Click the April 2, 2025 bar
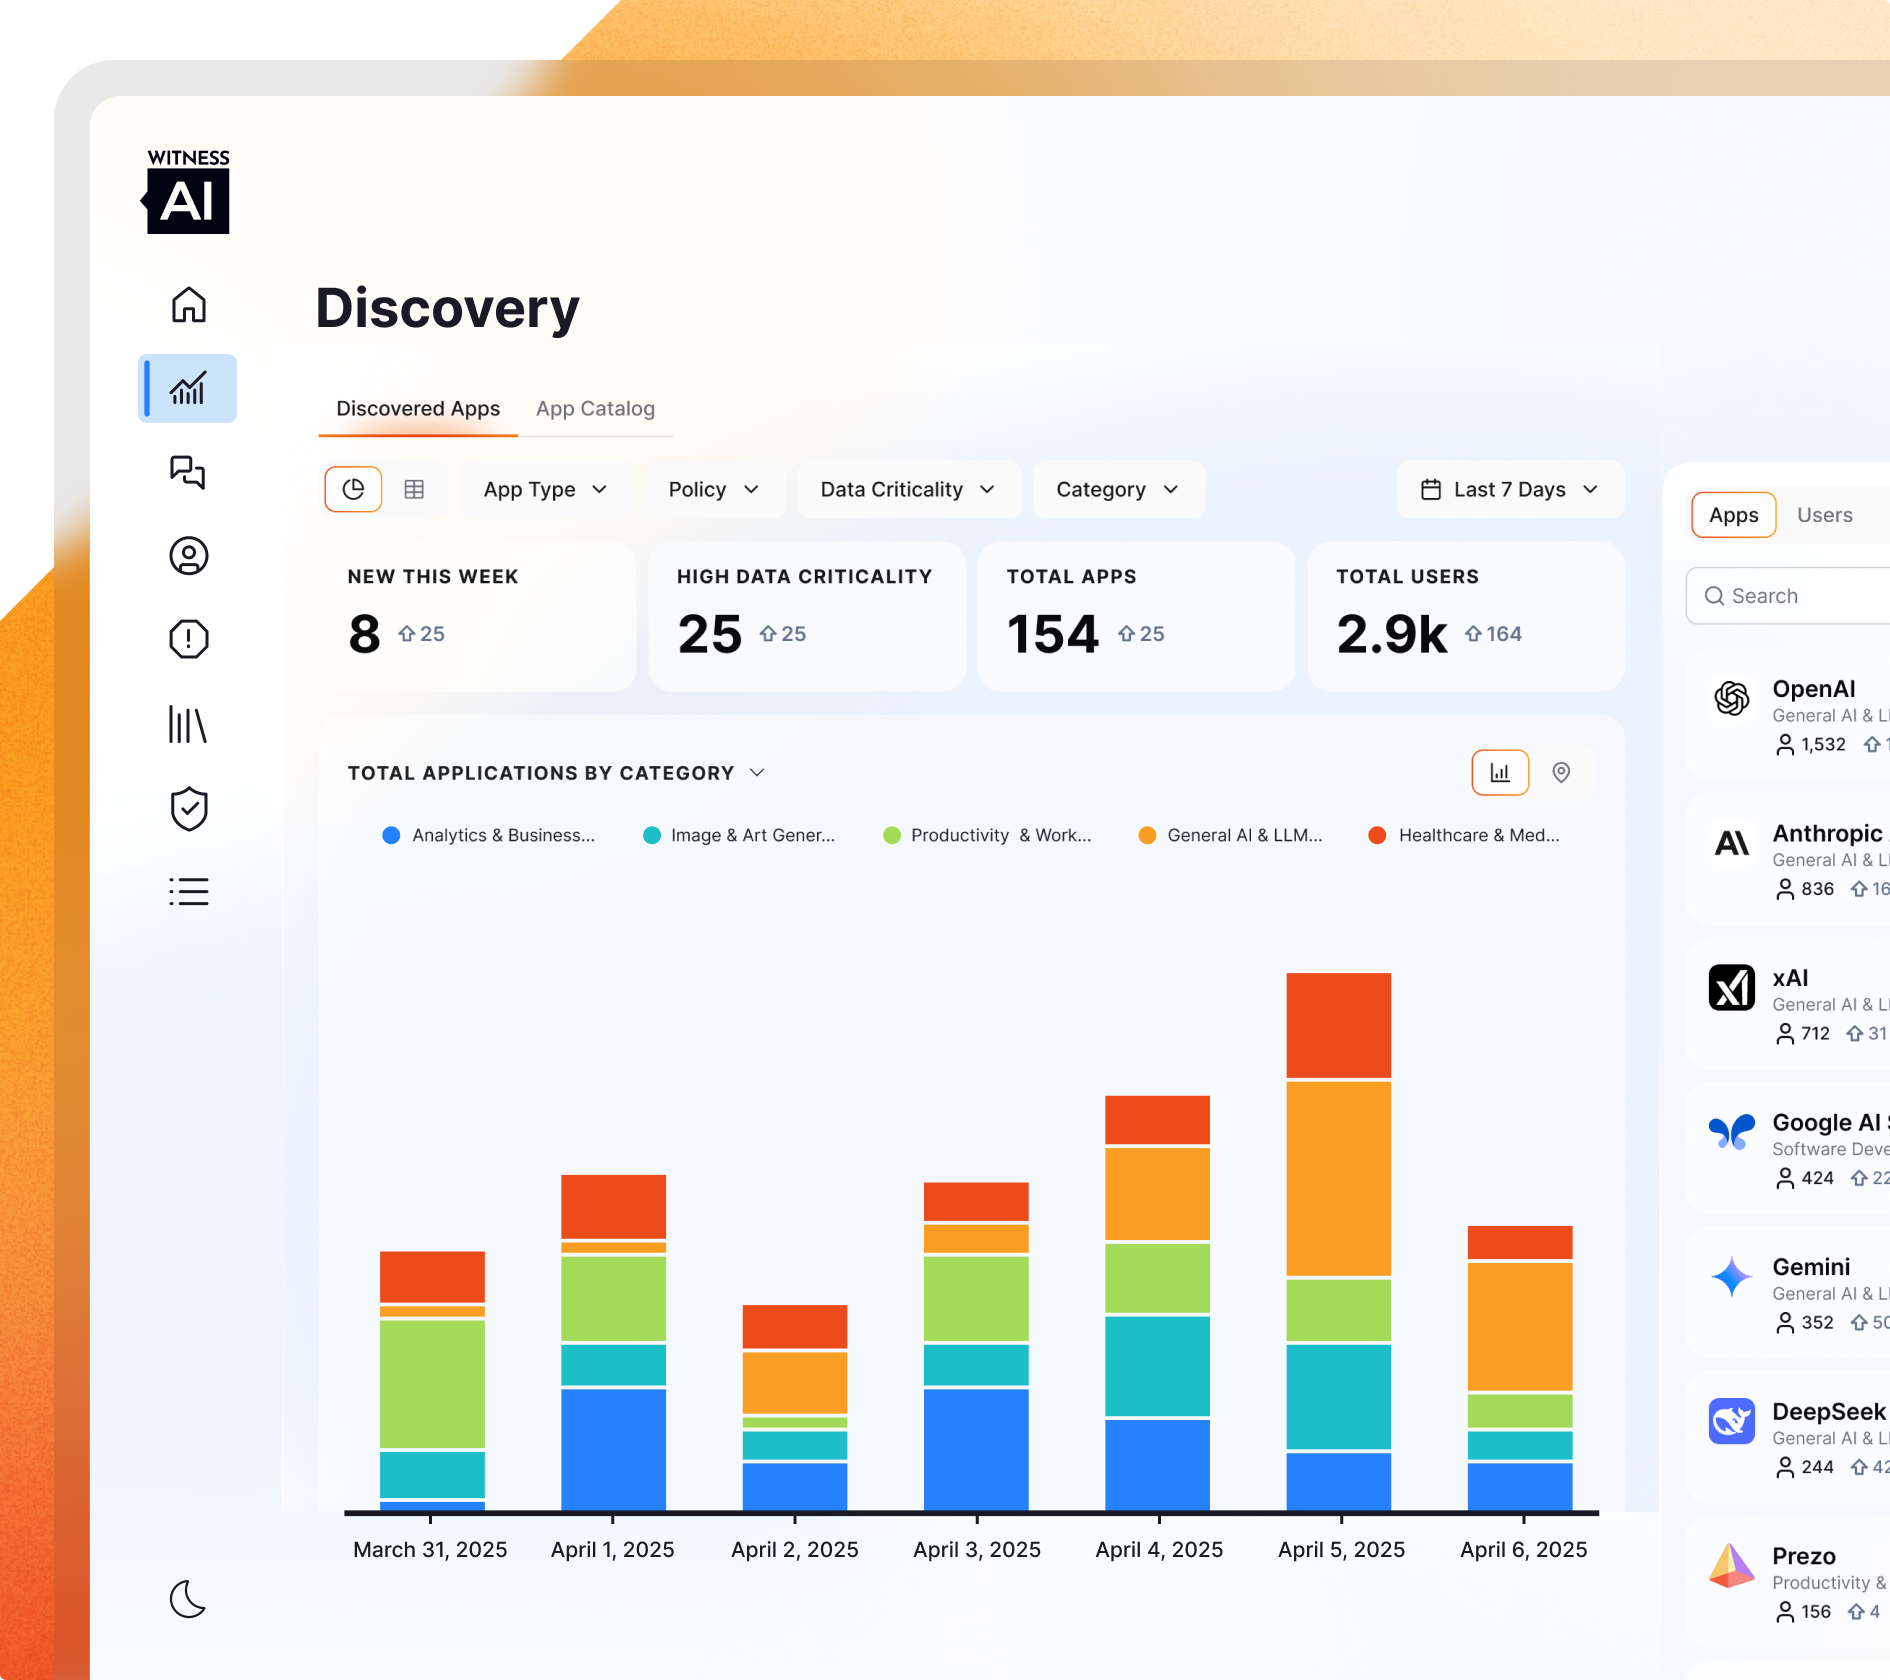Image resolution: width=1890 pixels, height=1680 pixels. pyautogui.click(x=795, y=1407)
